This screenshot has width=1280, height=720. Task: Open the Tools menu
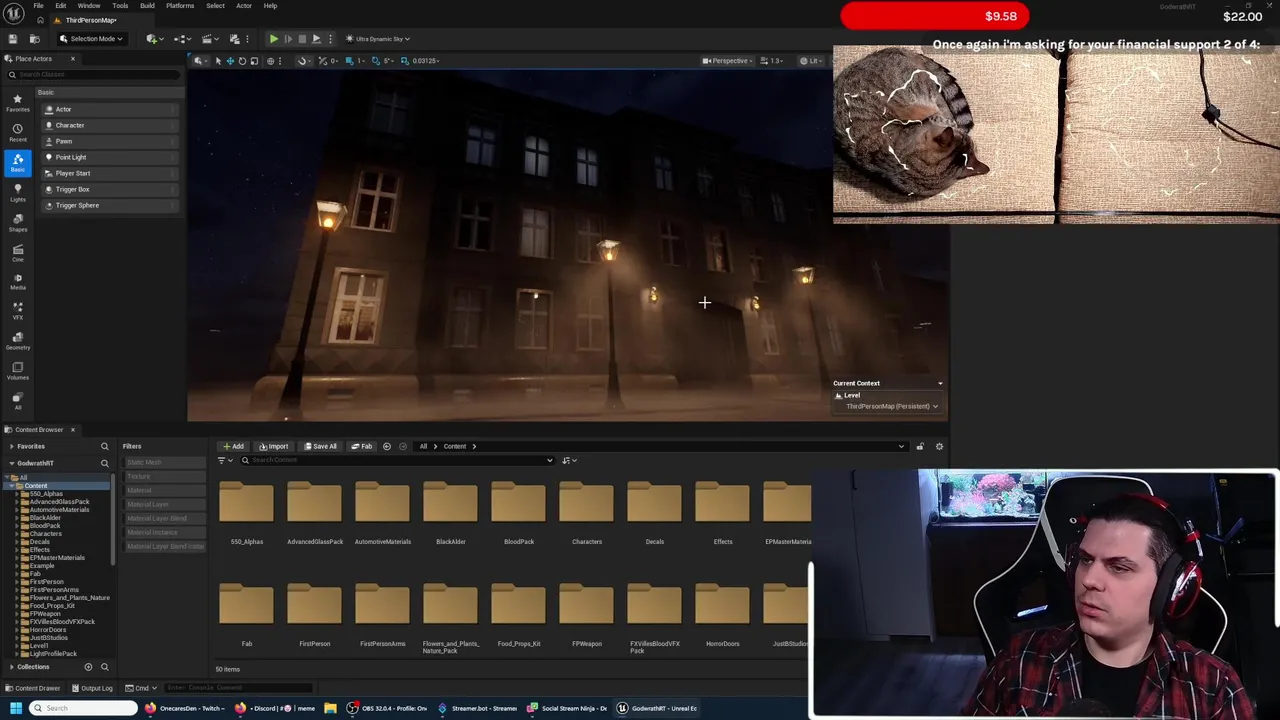tap(120, 6)
